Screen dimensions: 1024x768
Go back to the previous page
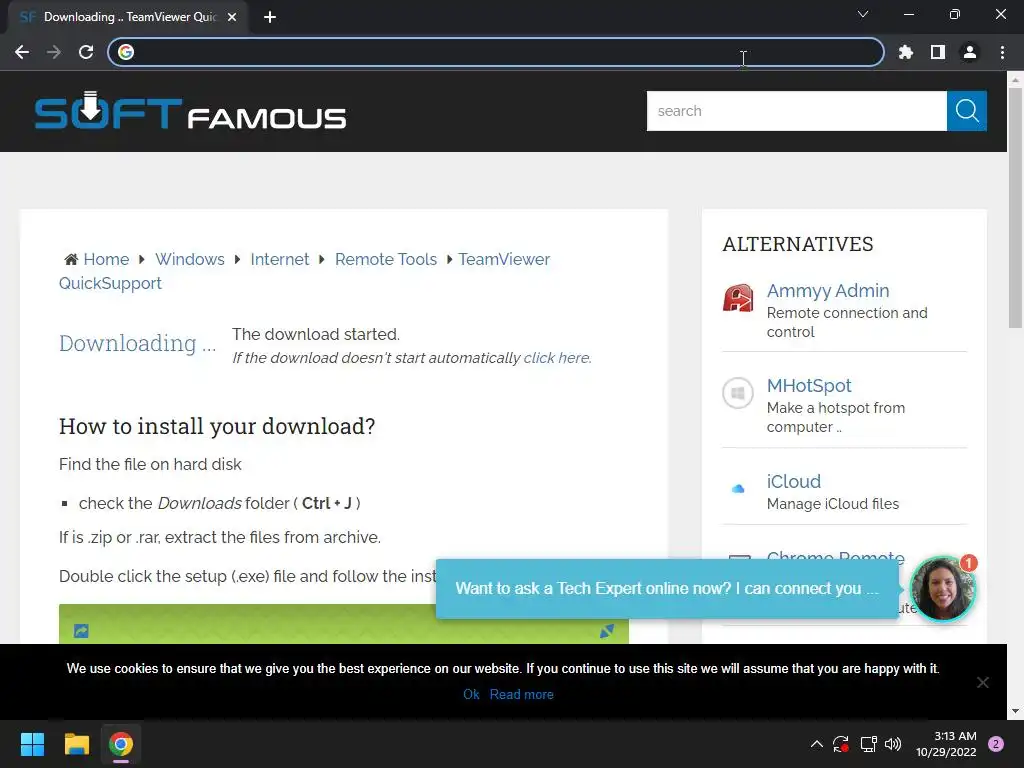click(22, 52)
